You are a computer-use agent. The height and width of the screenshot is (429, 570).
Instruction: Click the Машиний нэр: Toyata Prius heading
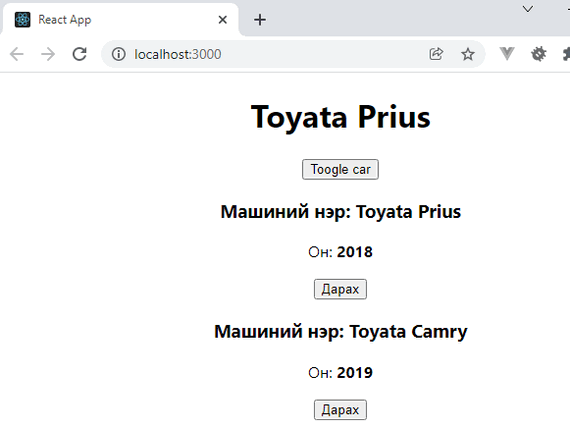pyautogui.click(x=341, y=212)
